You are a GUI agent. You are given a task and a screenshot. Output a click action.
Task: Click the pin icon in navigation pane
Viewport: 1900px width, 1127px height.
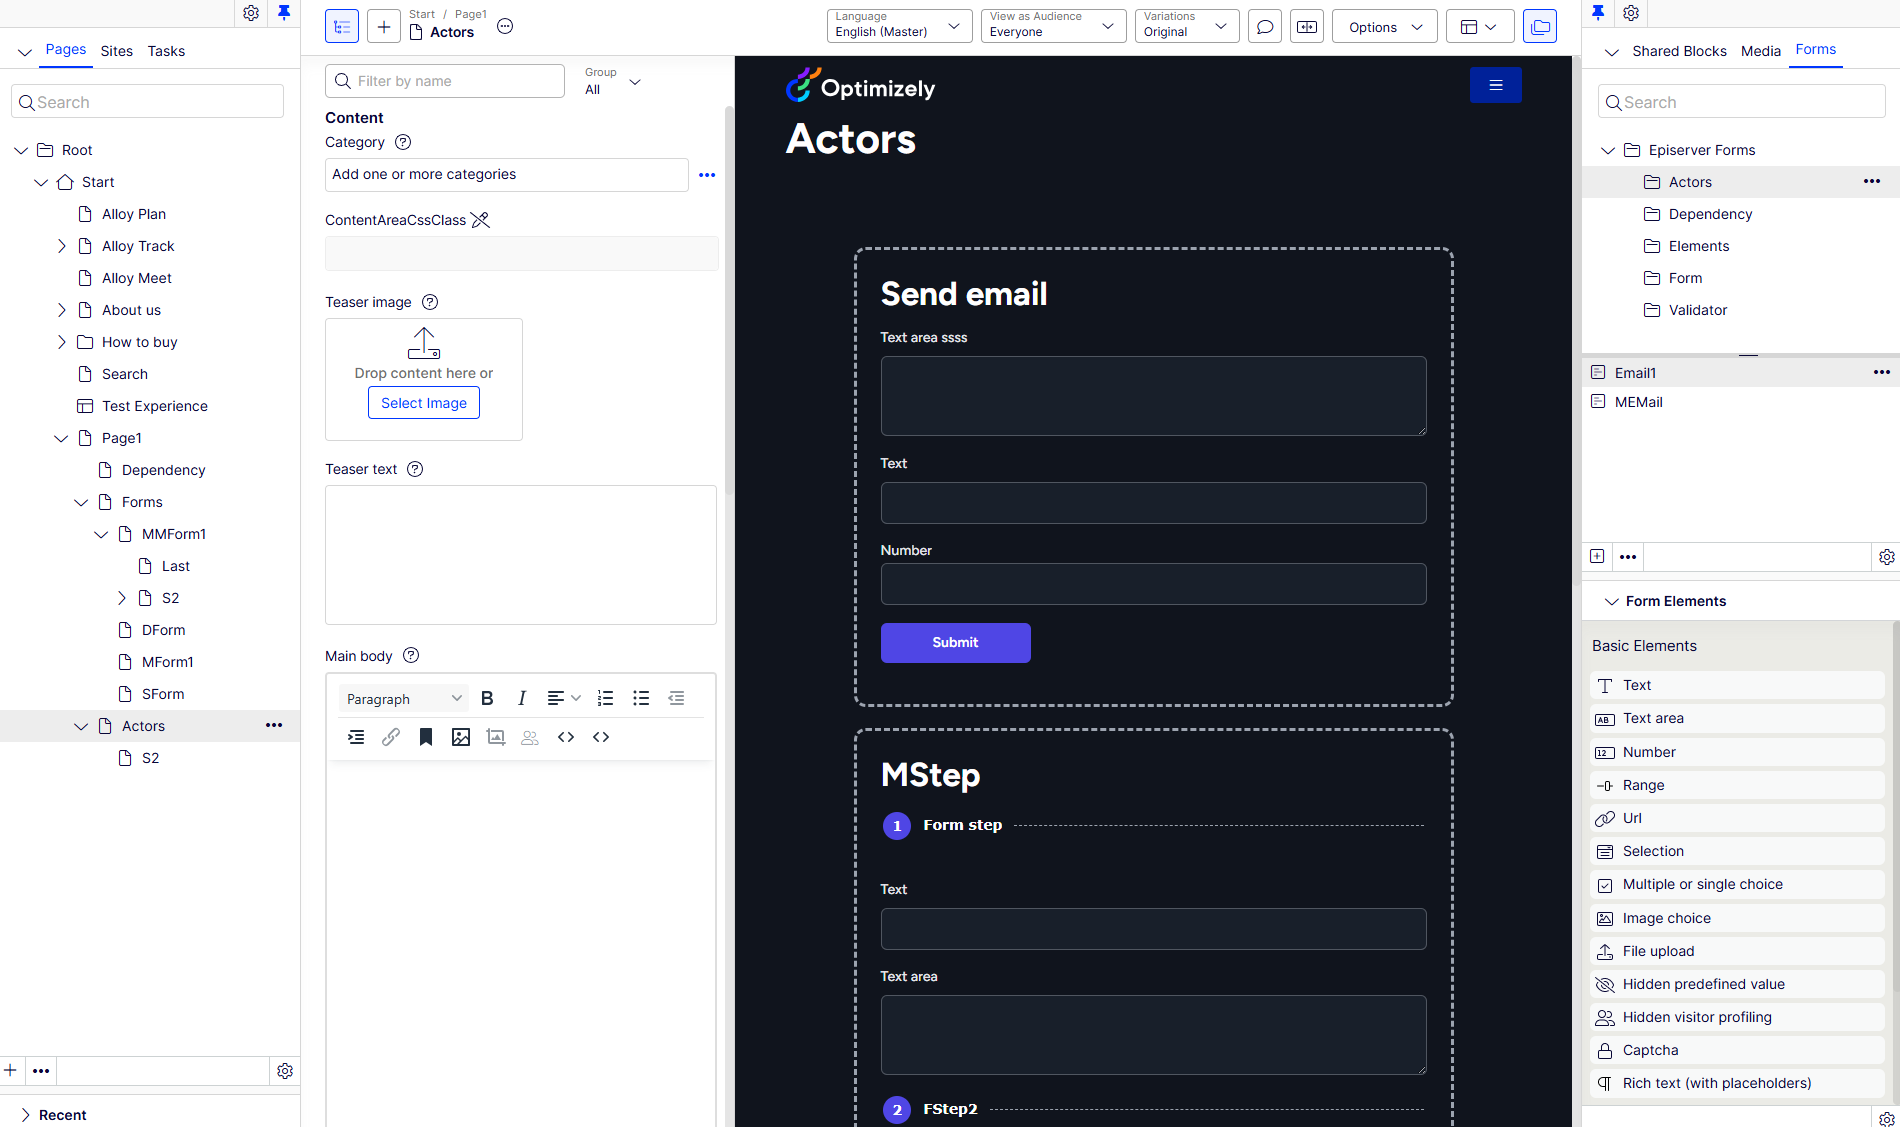pyautogui.click(x=284, y=13)
